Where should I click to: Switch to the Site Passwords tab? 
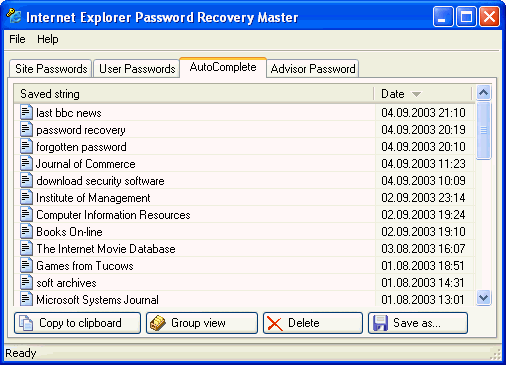[x=51, y=69]
